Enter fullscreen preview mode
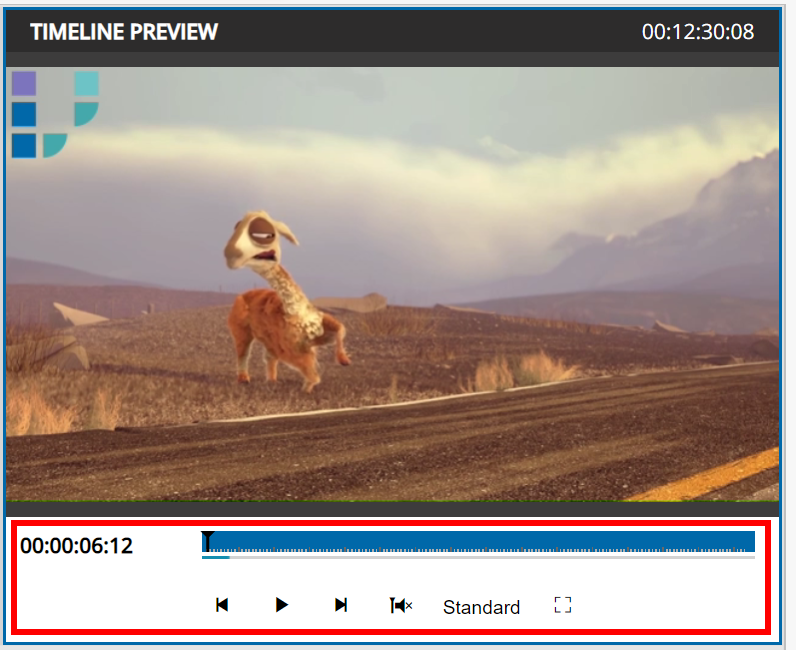The width and height of the screenshot is (796, 650). [562, 605]
